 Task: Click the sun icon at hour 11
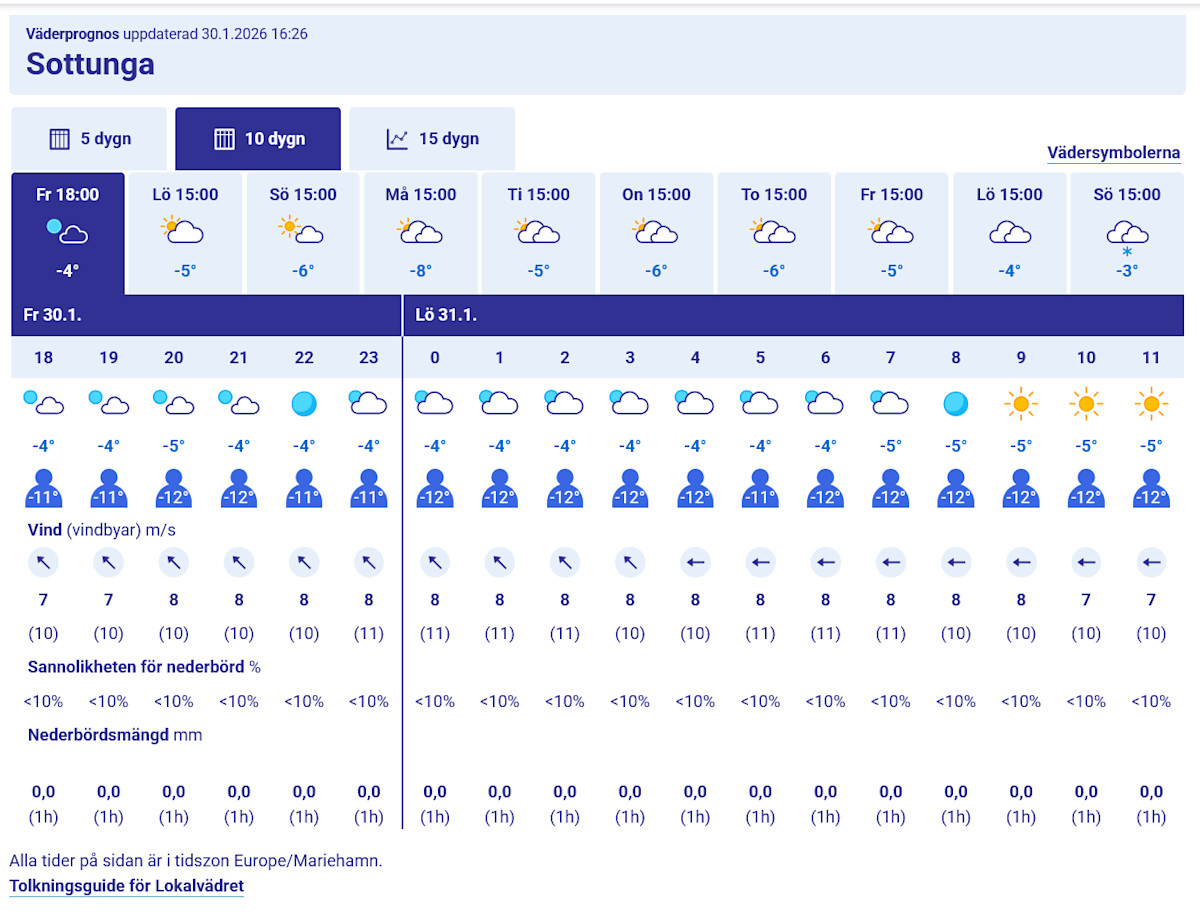[1151, 404]
